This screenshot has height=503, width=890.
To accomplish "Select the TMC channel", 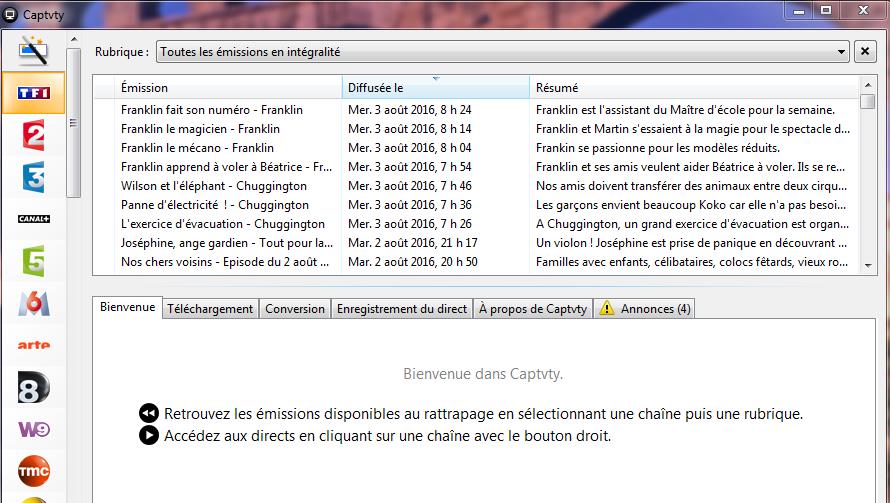I will pos(33,471).
